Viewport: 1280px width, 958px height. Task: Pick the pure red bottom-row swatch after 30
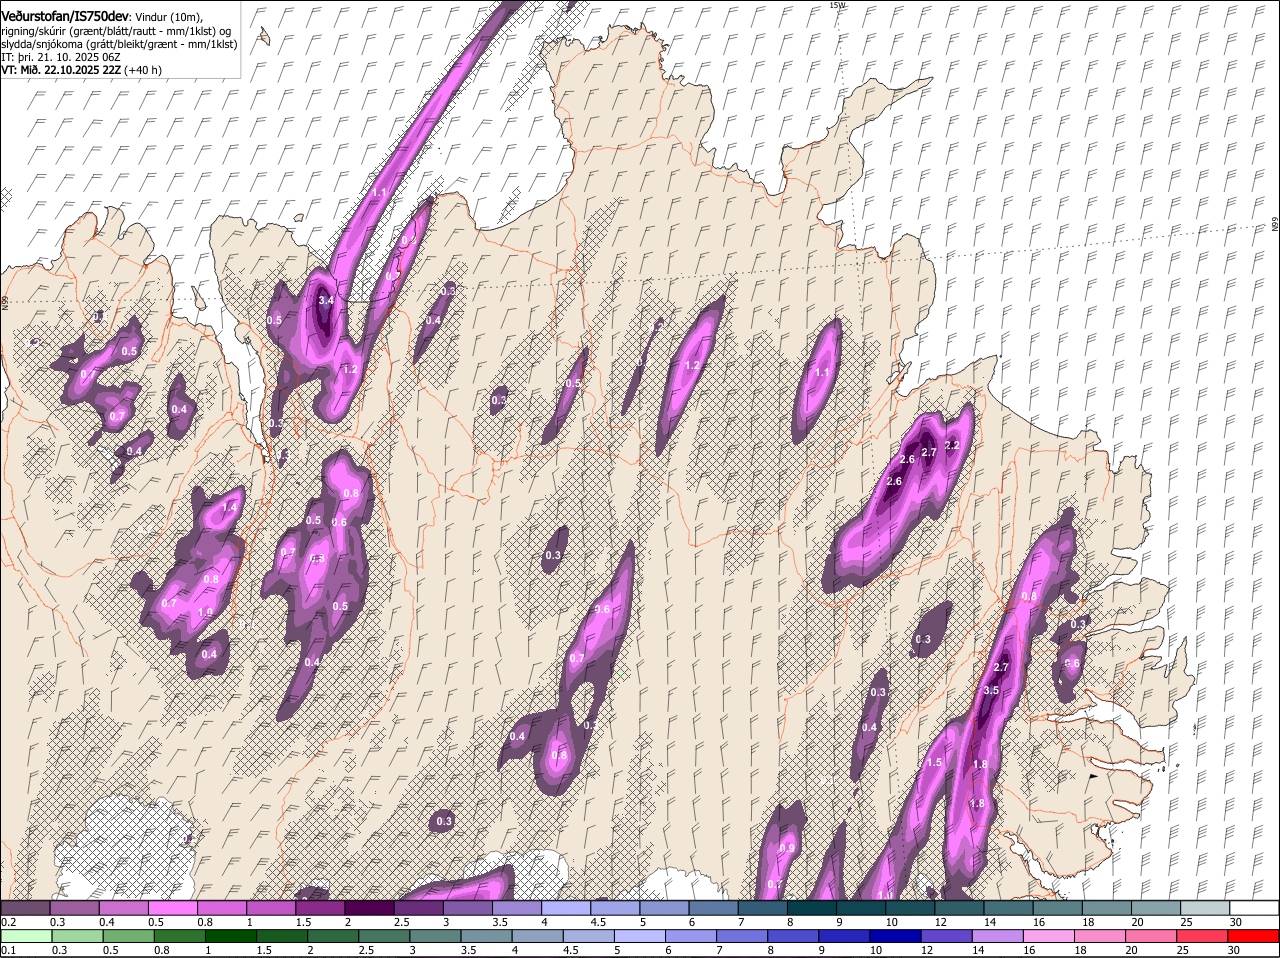tap(1255, 937)
